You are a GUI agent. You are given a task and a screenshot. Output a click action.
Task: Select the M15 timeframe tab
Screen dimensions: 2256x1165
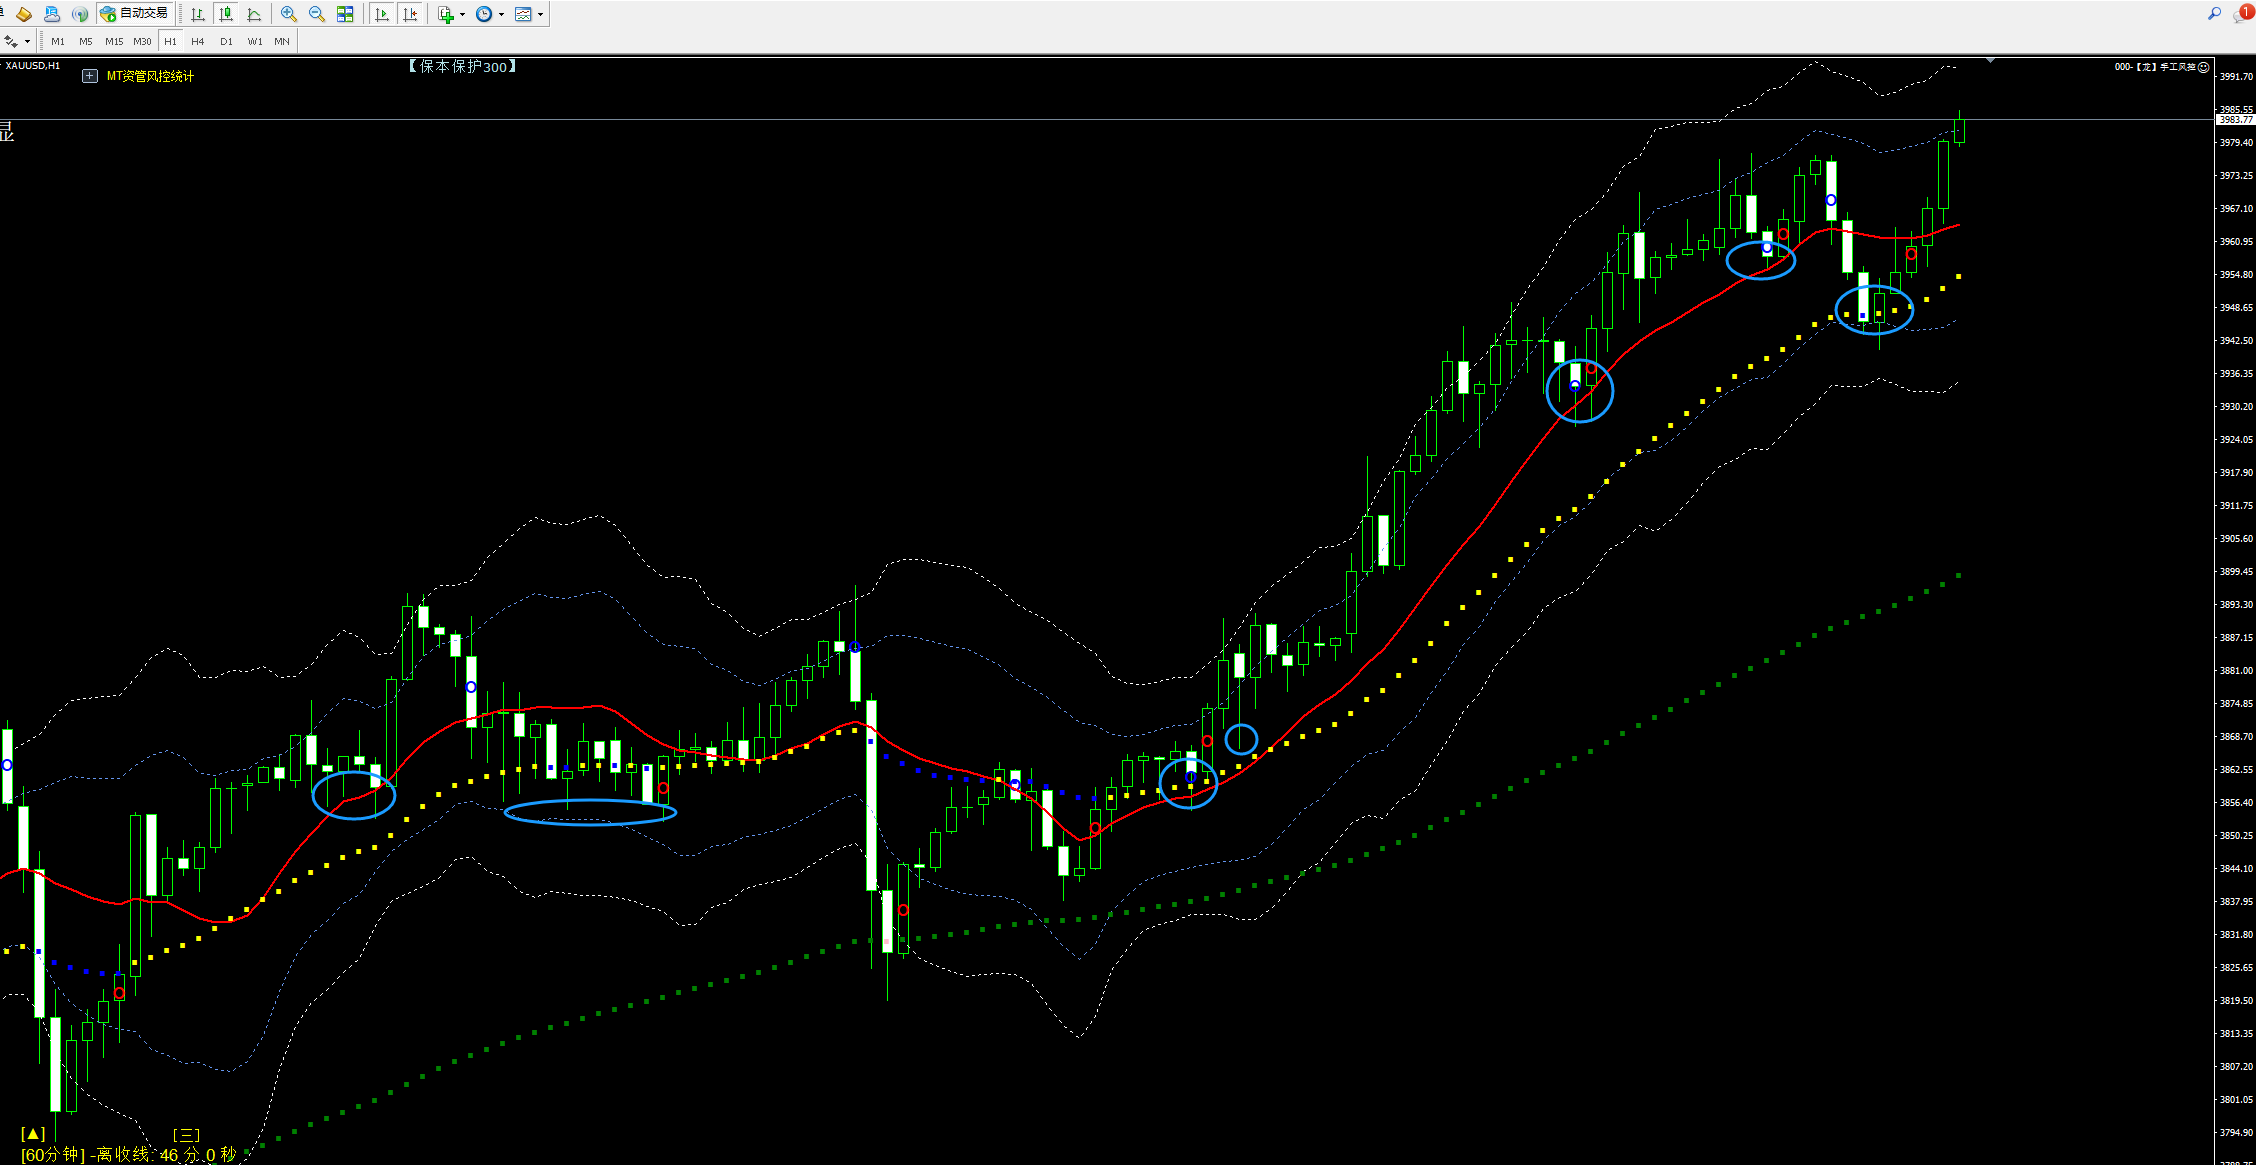point(114,41)
